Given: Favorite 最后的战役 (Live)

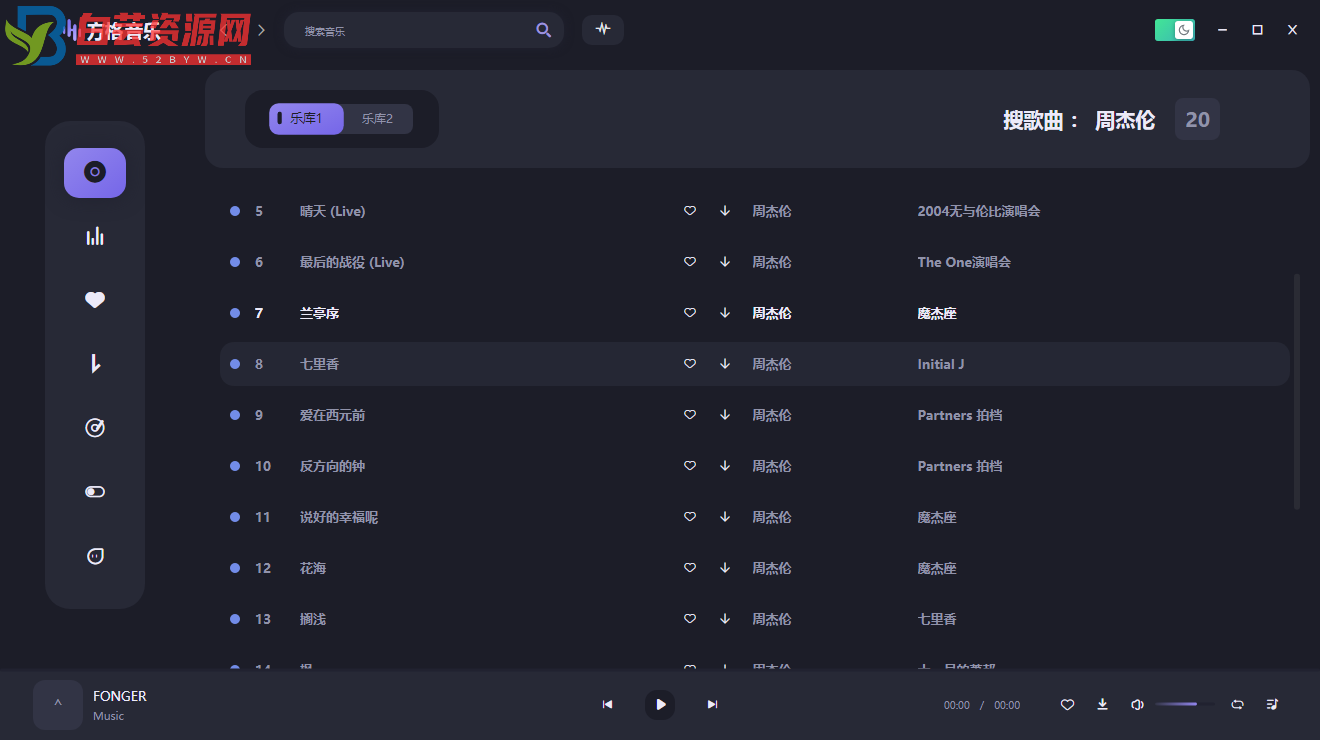Looking at the screenshot, I should point(690,262).
